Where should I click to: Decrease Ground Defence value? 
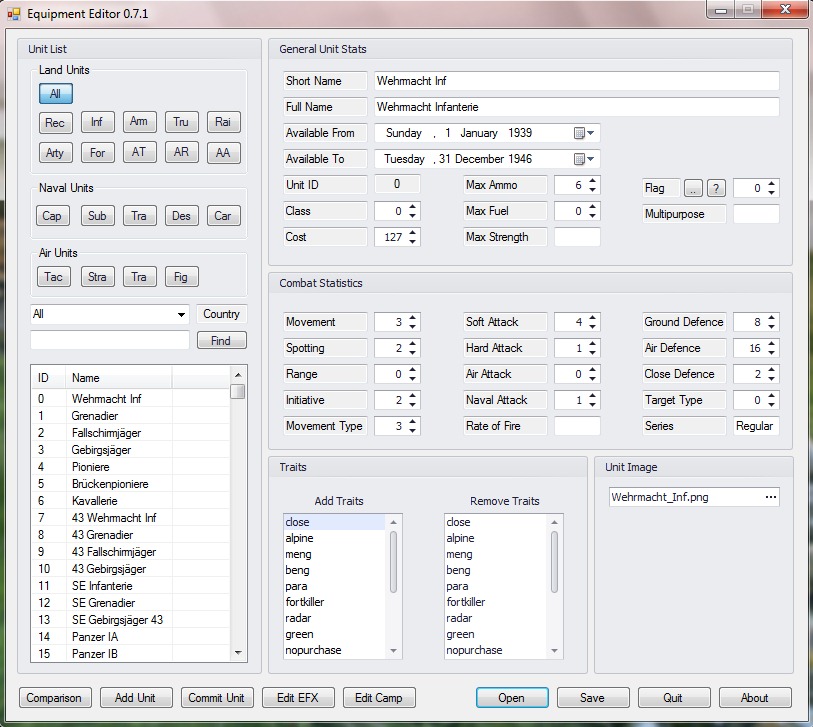coord(772,327)
